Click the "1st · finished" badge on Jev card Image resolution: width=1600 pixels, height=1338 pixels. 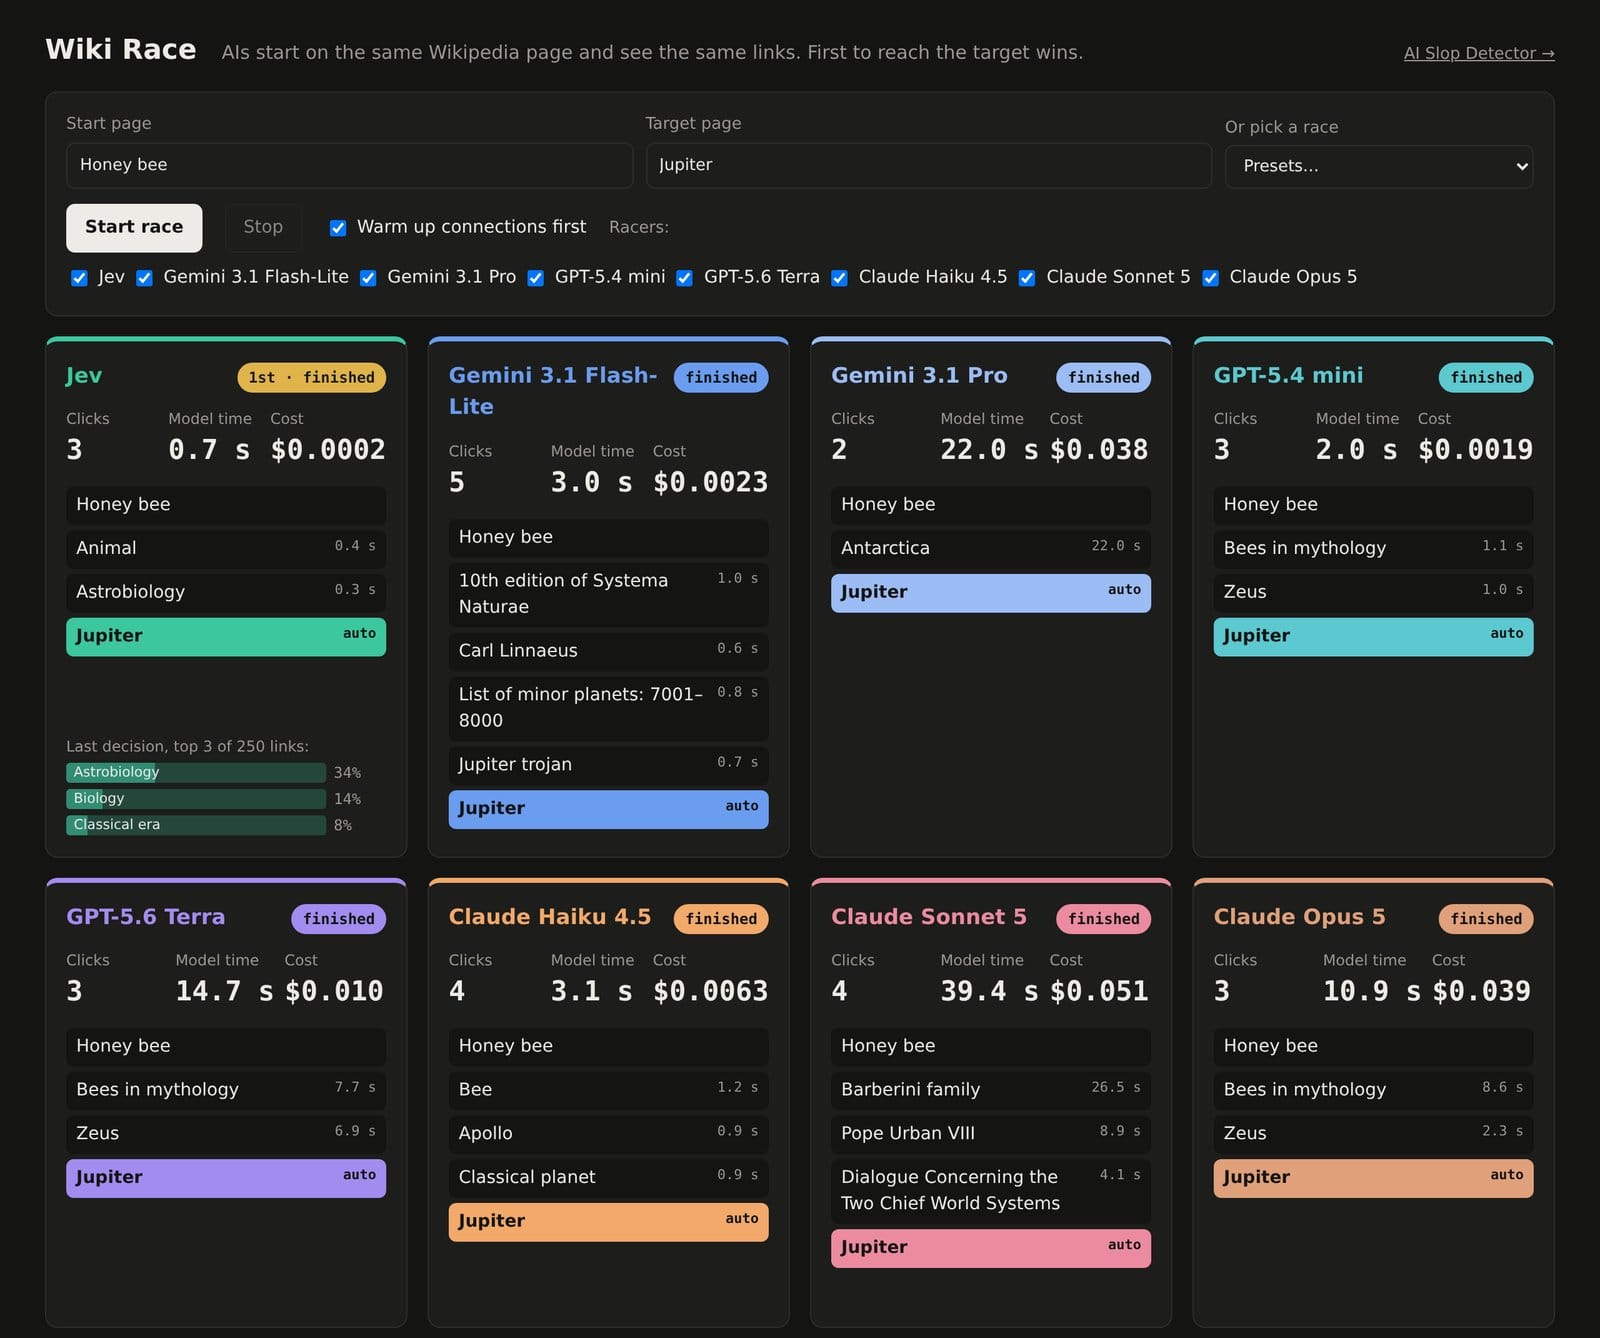tap(311, 378)
